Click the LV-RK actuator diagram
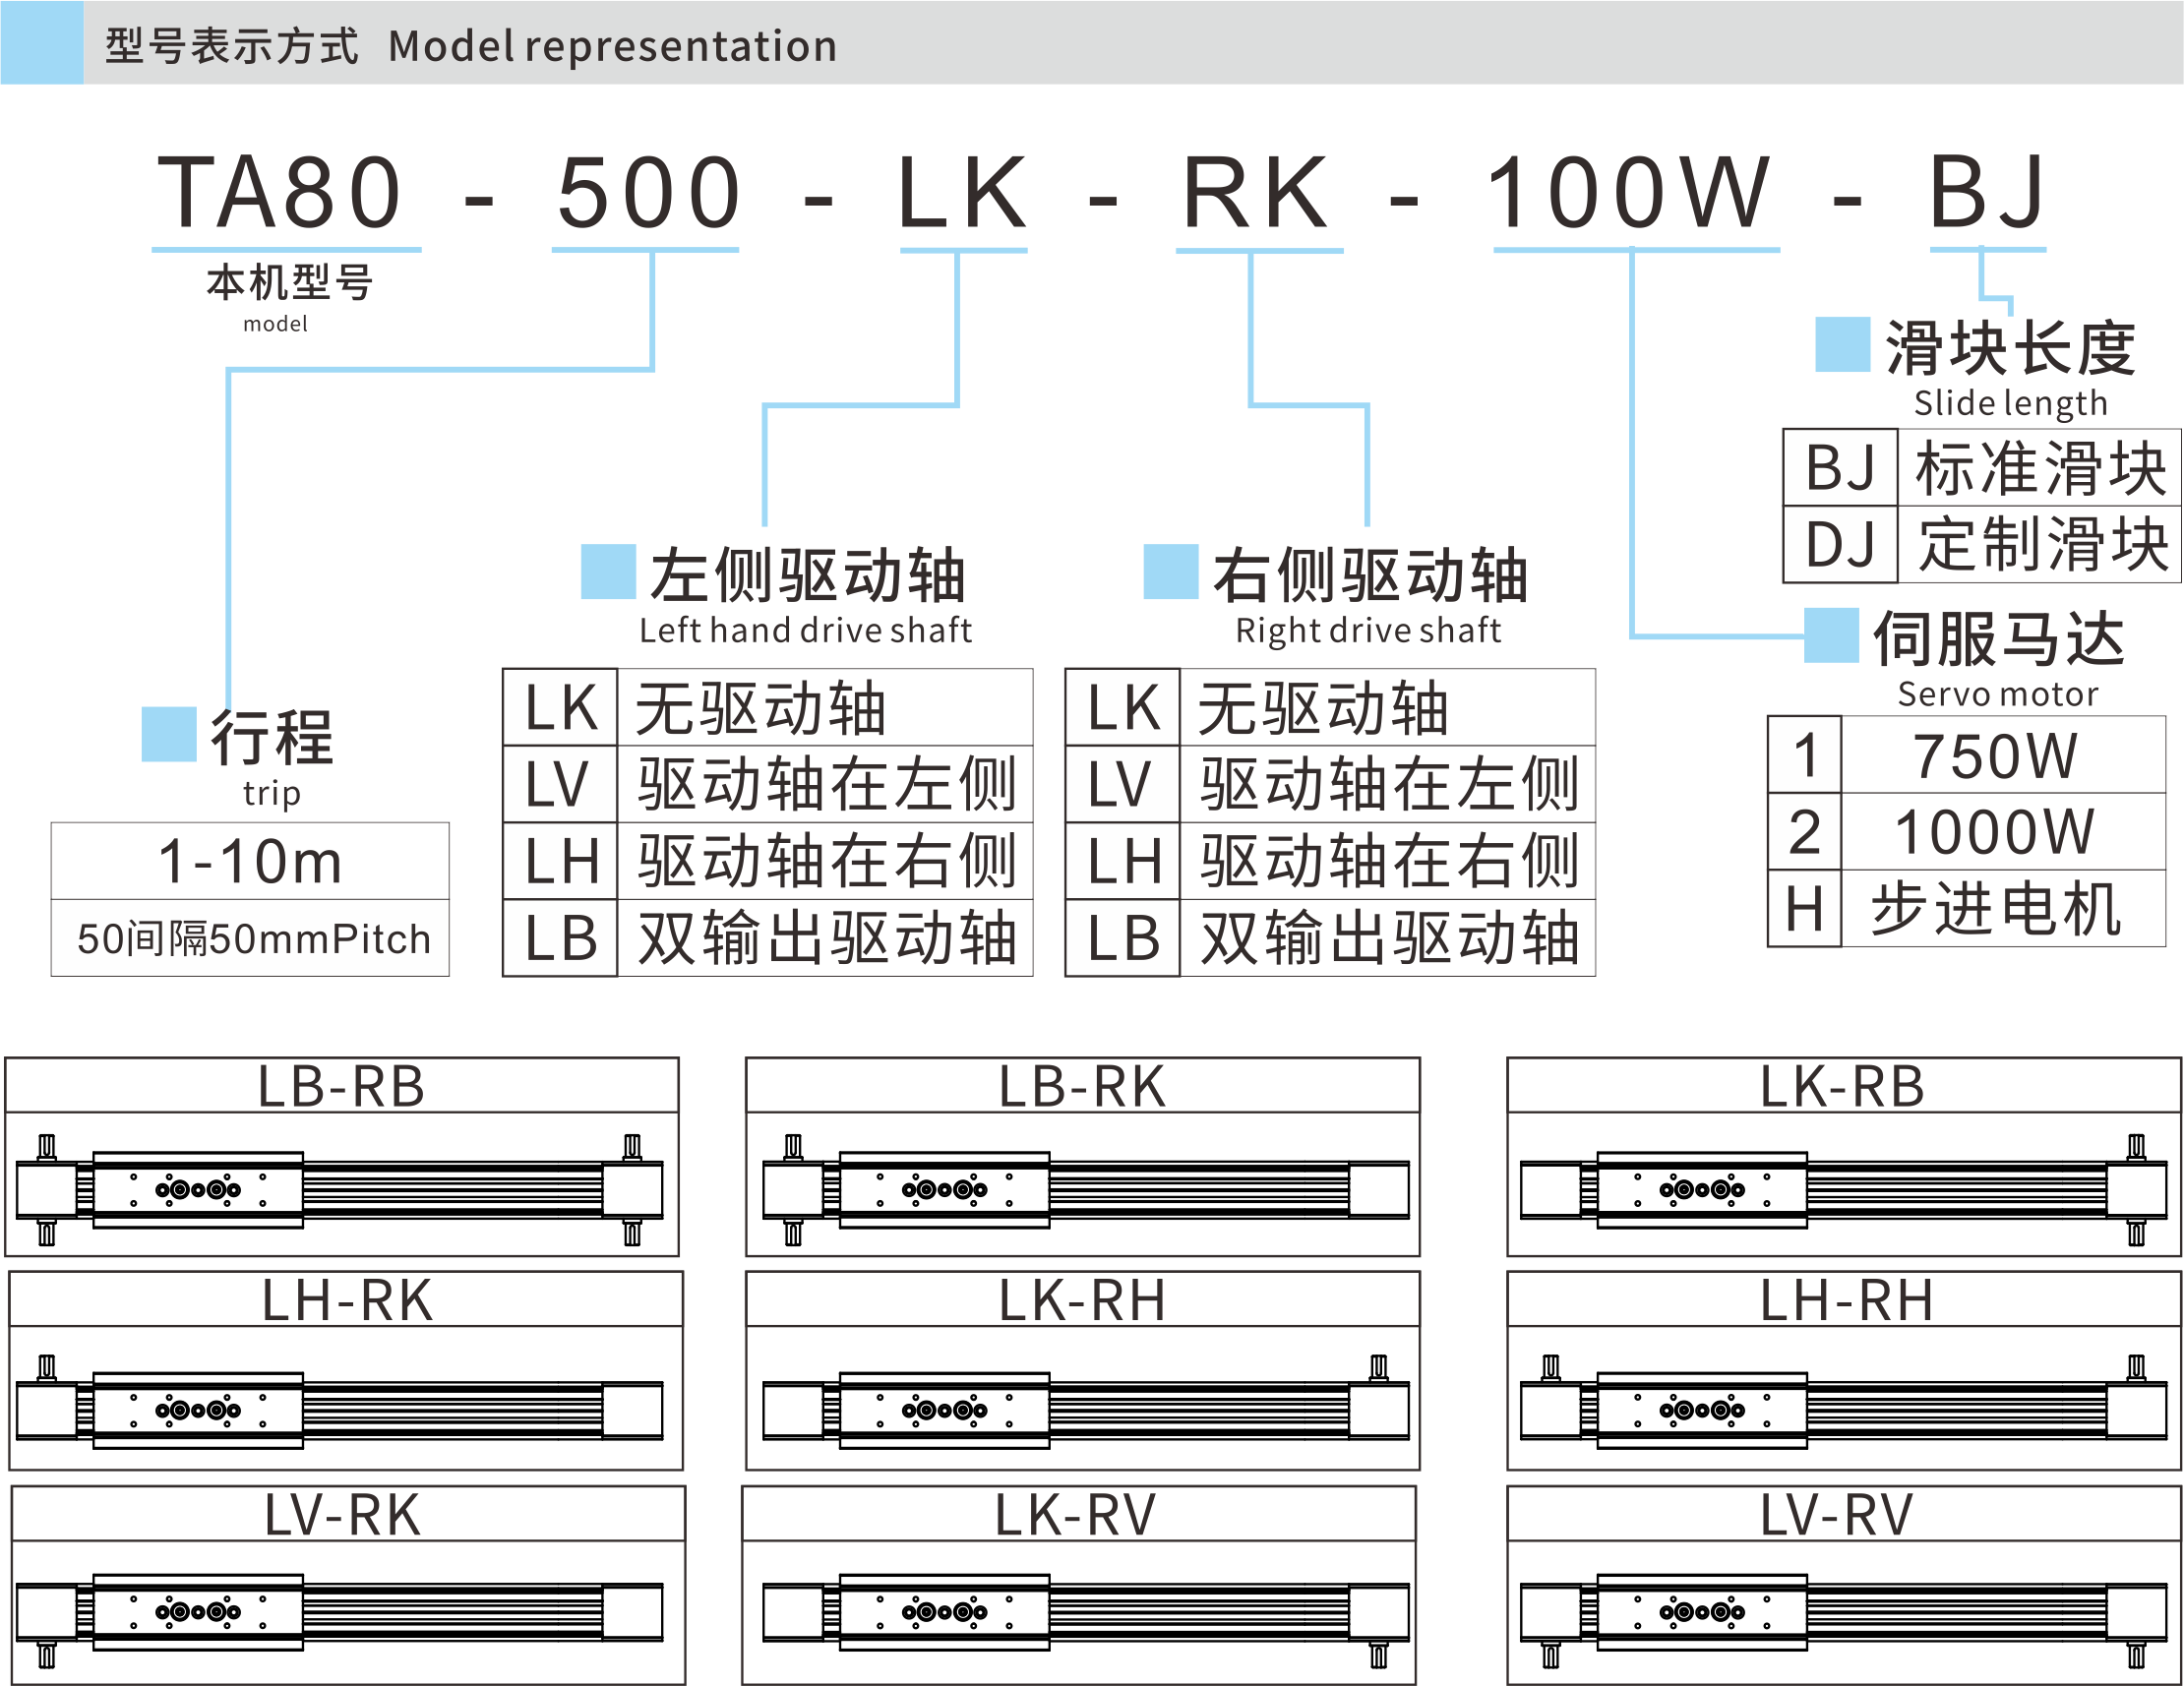Viewport: 2184px width, 1686px height. click(340, 1610)
